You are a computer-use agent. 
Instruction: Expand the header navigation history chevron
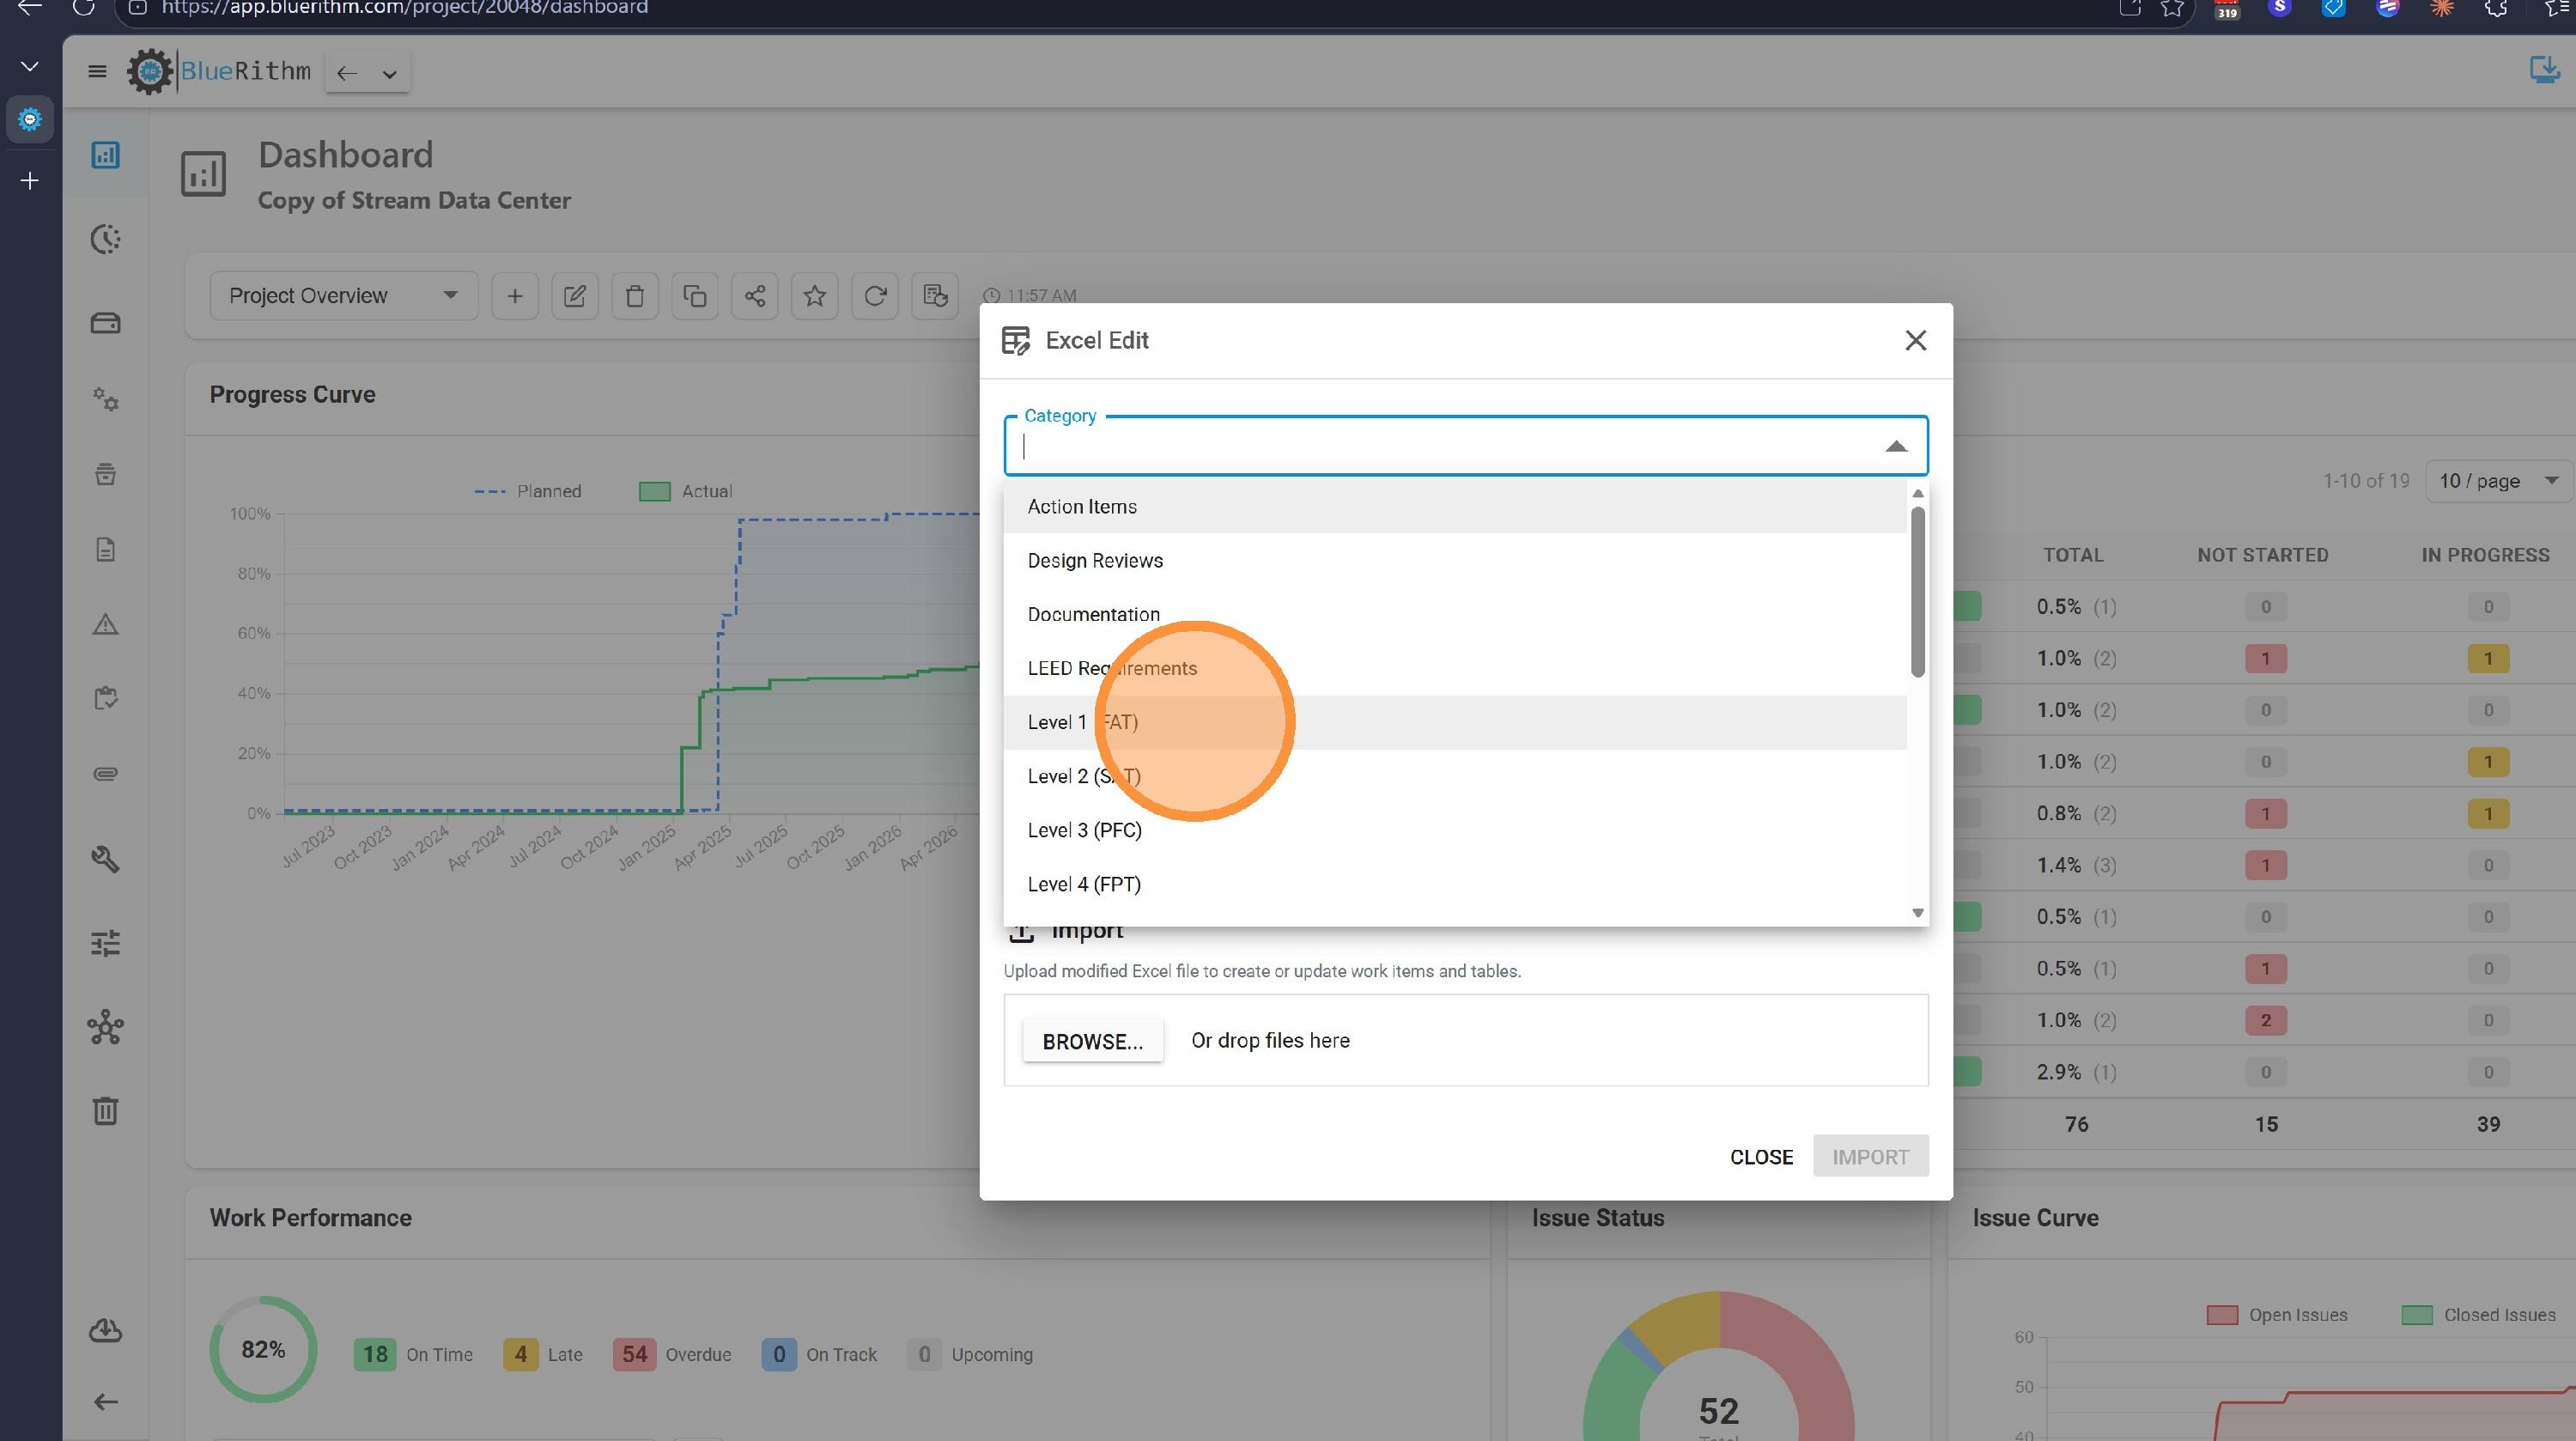point(390,73)
